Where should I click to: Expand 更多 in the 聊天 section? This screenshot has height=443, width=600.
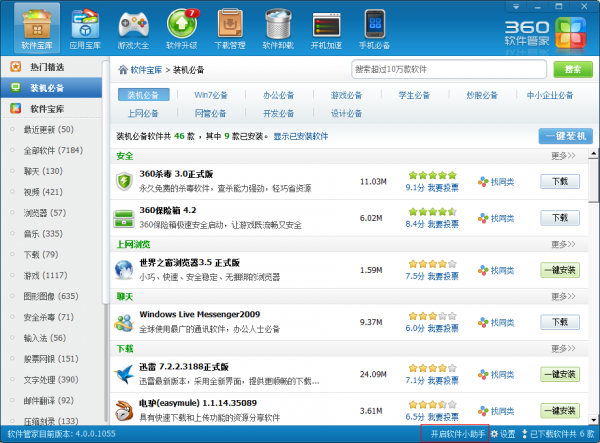coord(563,297)
